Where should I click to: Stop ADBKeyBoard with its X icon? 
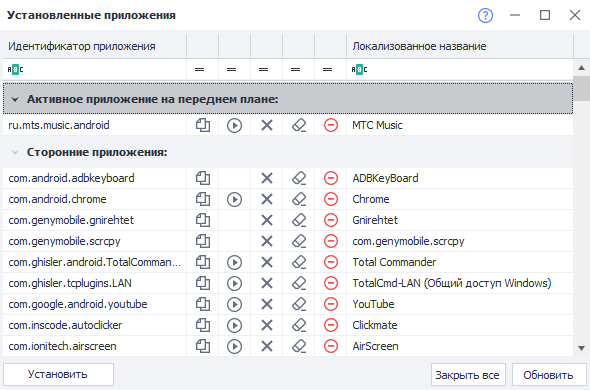(x=267, y=178)
